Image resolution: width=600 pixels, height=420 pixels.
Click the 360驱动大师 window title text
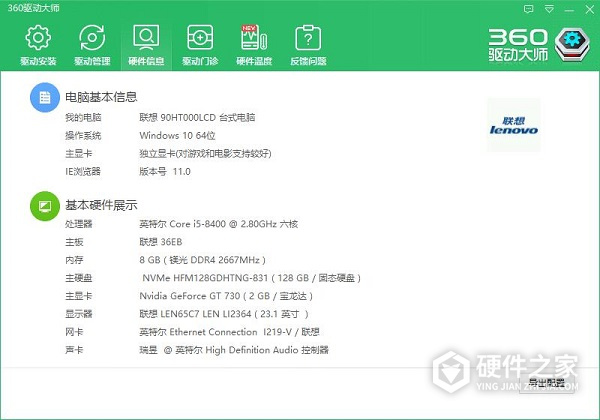(34, 8)
